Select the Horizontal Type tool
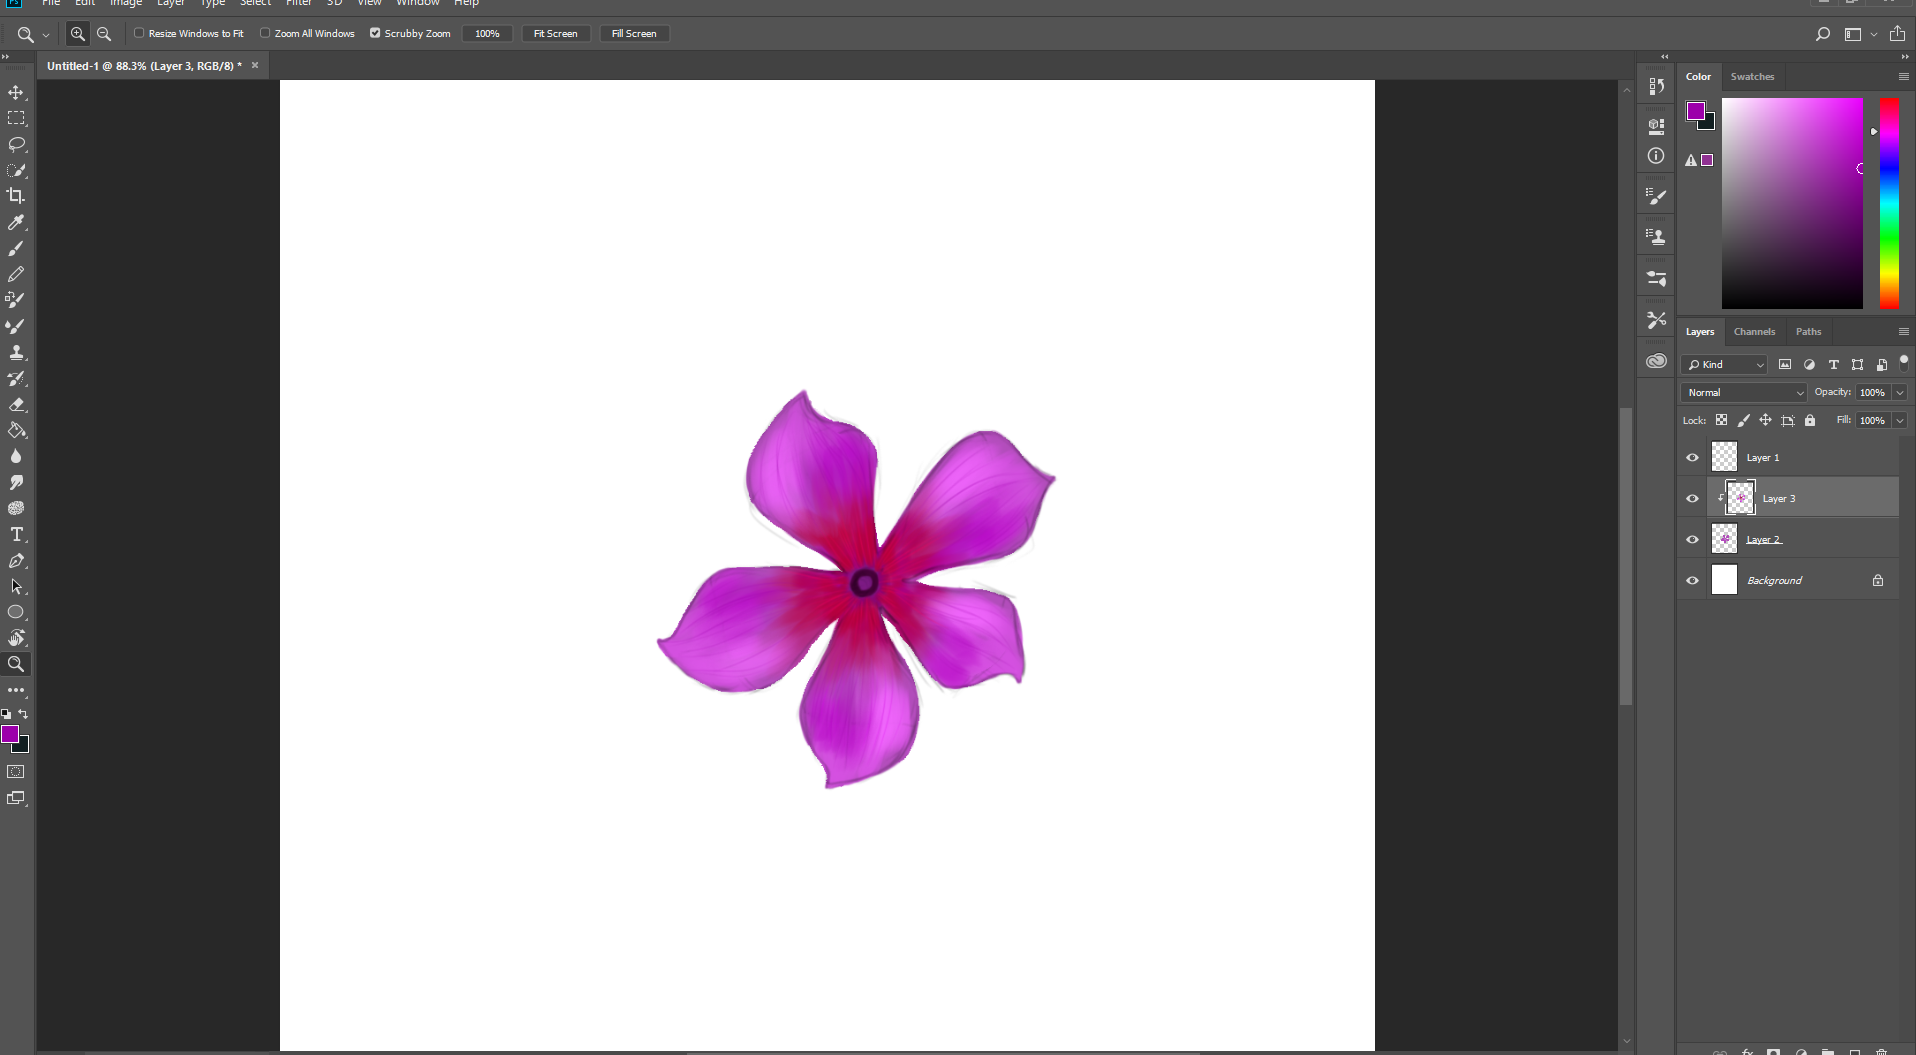This screenshot has height=1055, width=1916. point(16,534)
